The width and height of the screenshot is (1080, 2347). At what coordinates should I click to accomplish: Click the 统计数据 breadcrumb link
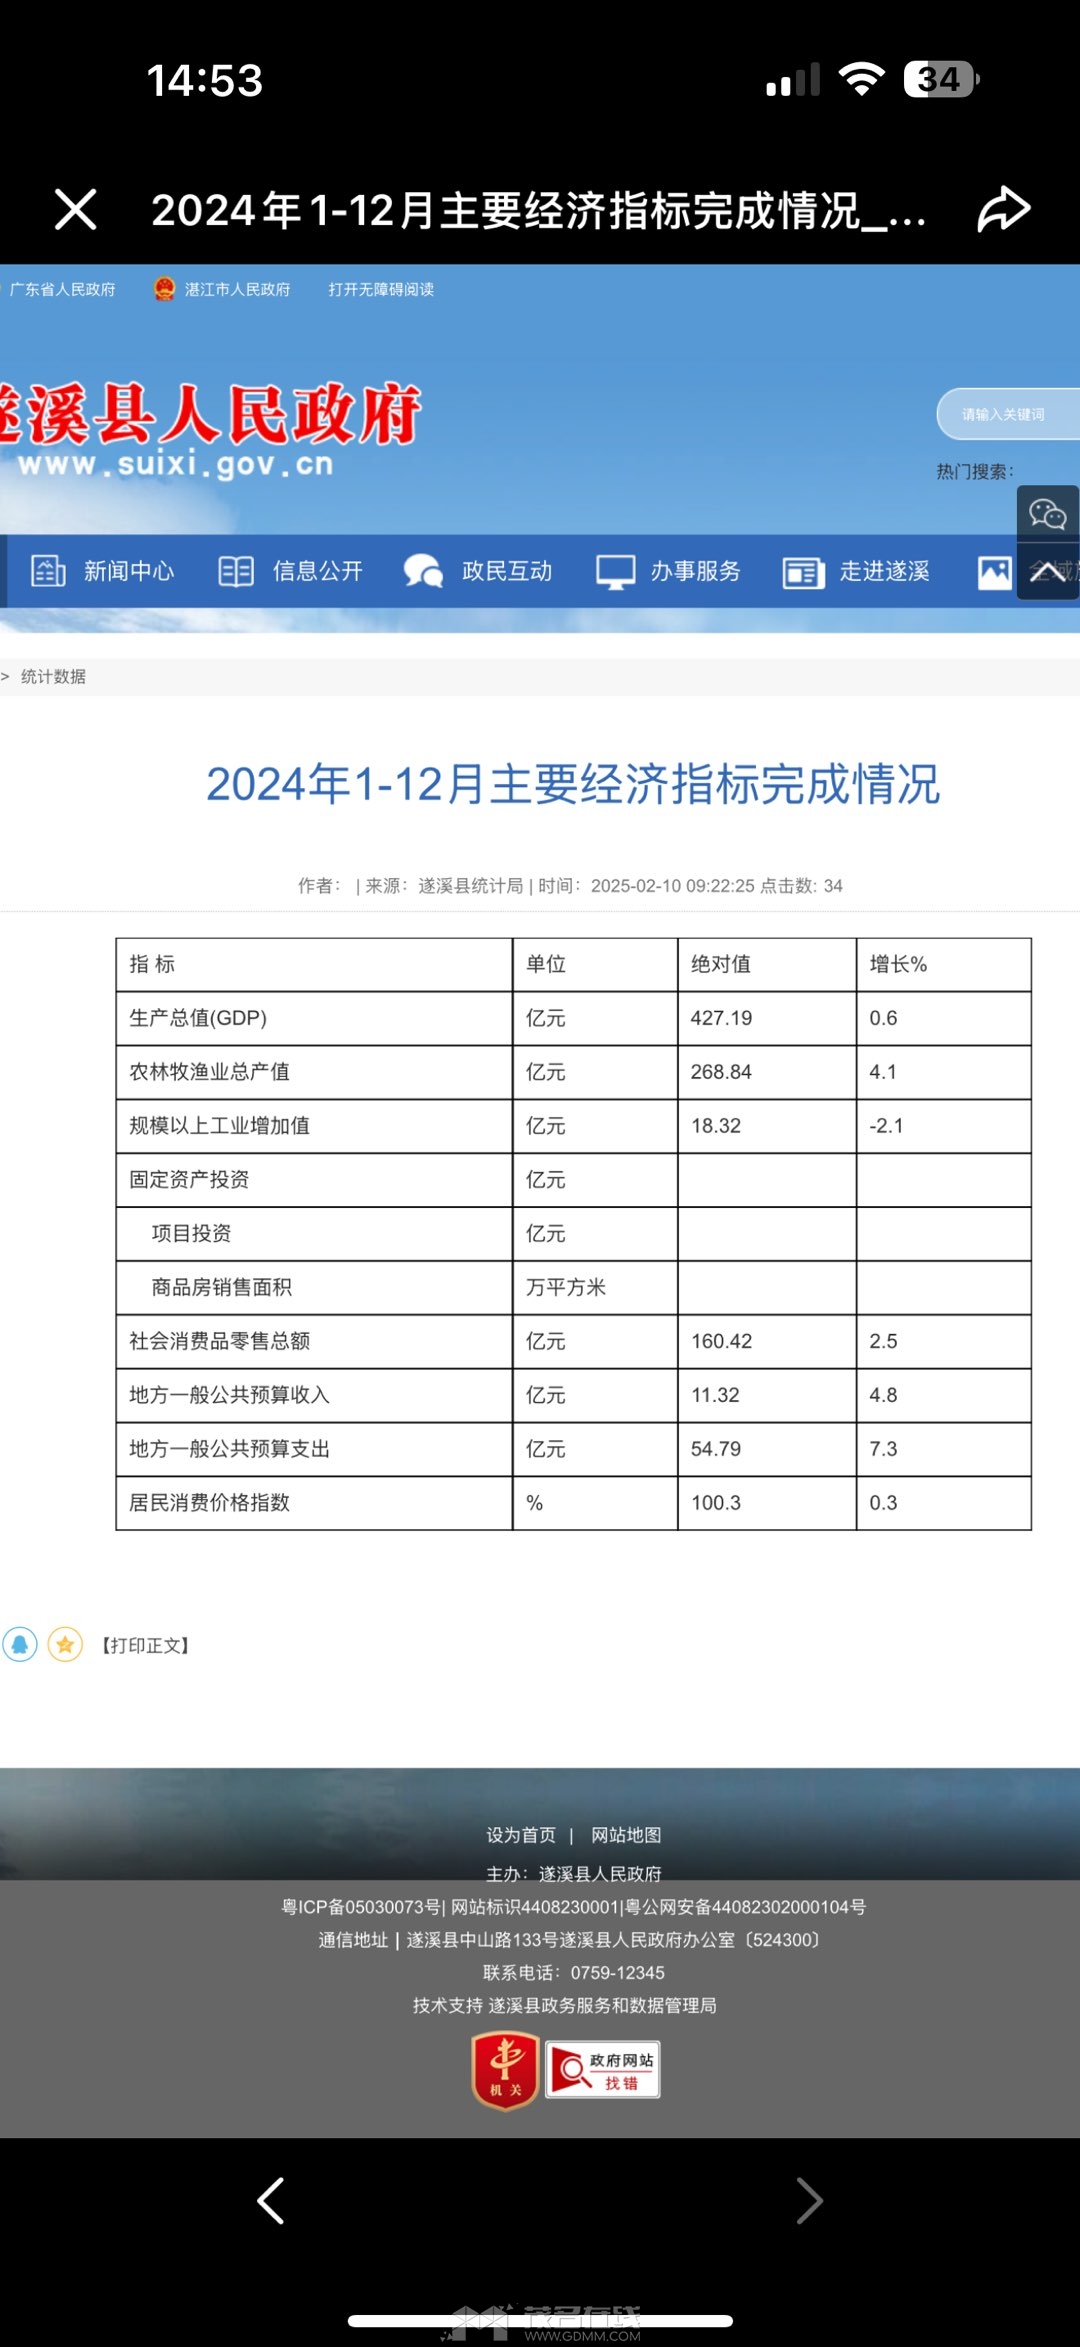(x=53, y=677)
